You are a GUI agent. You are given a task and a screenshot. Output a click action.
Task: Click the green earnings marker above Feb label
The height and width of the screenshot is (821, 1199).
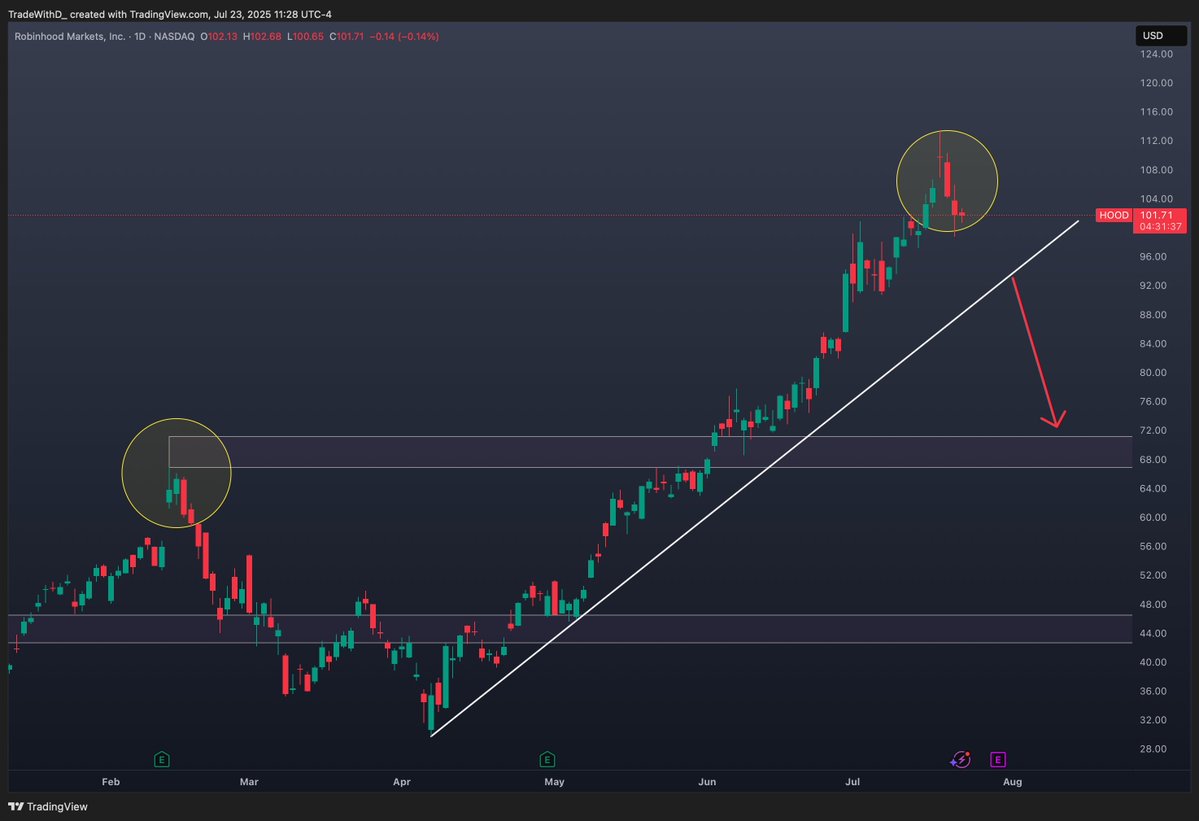(161, 759)
